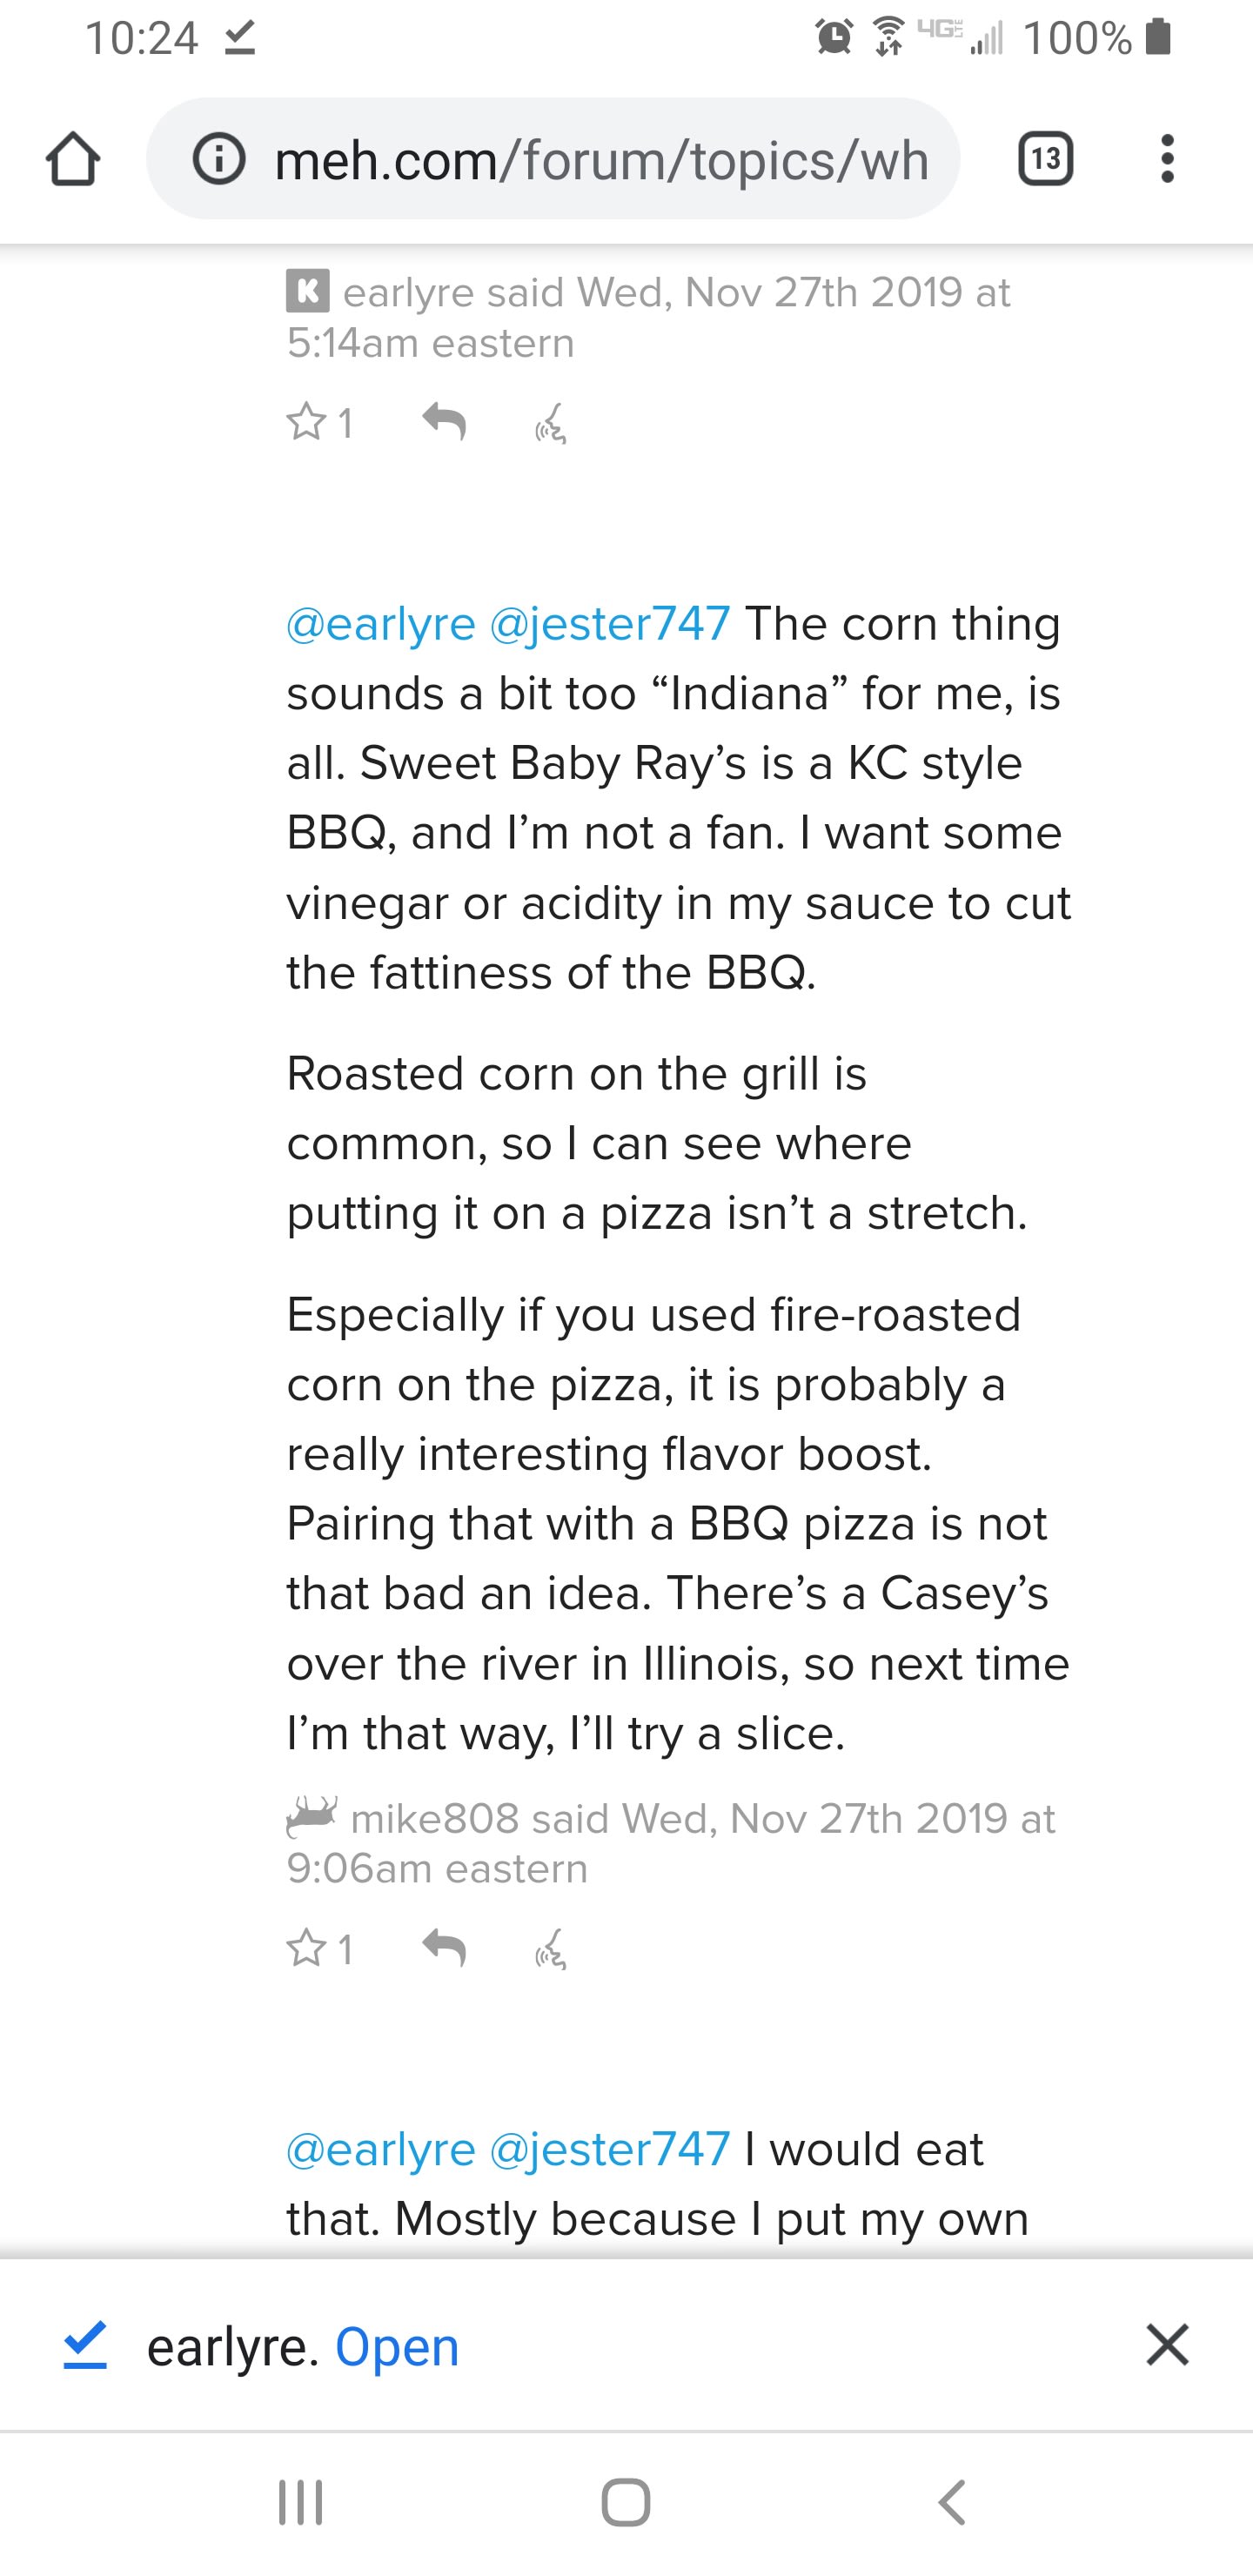Reply to earlyre's 5:14am comment
This screenshot has width=1253, height=2576.
coord(444,422)
